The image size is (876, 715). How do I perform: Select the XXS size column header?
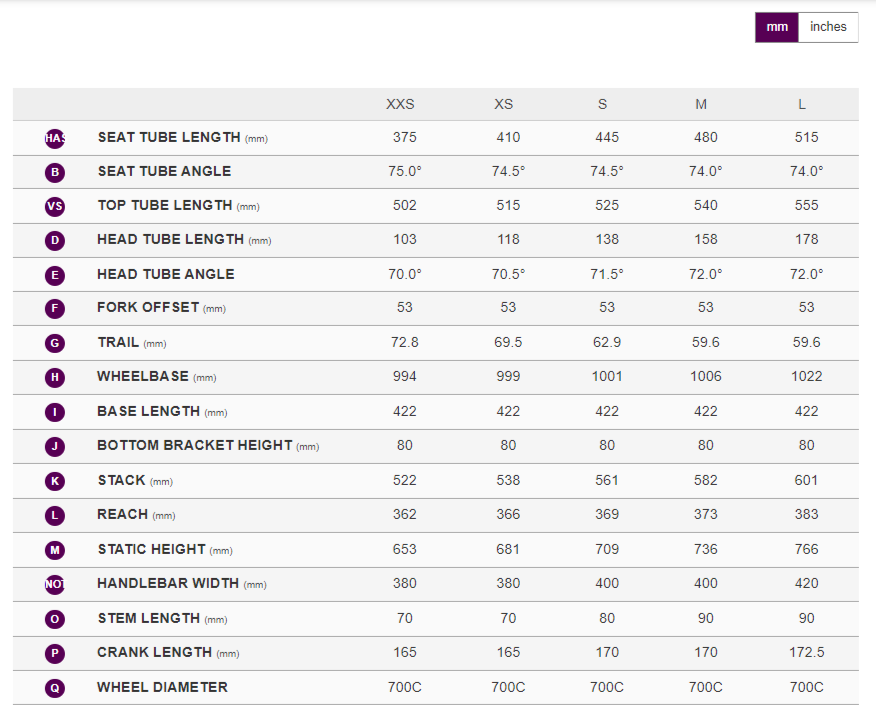pyautogui.click(x=400, y=104)
